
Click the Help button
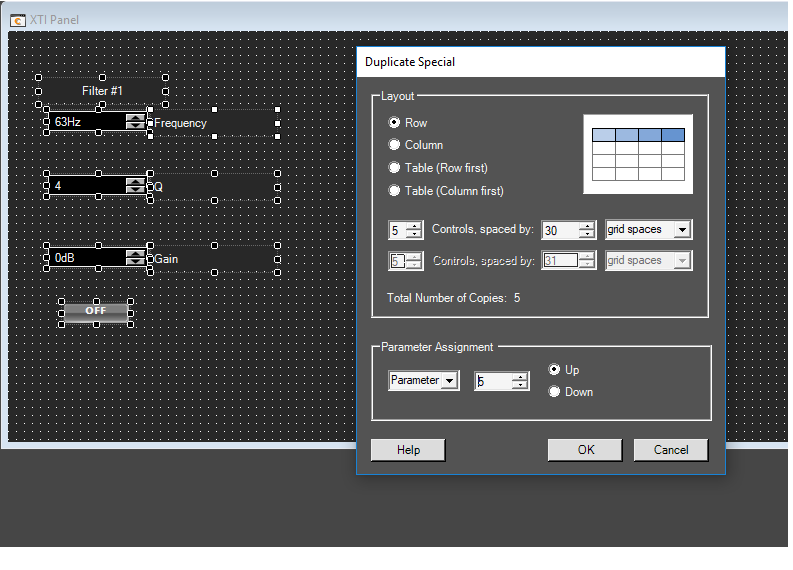point(408,450)
